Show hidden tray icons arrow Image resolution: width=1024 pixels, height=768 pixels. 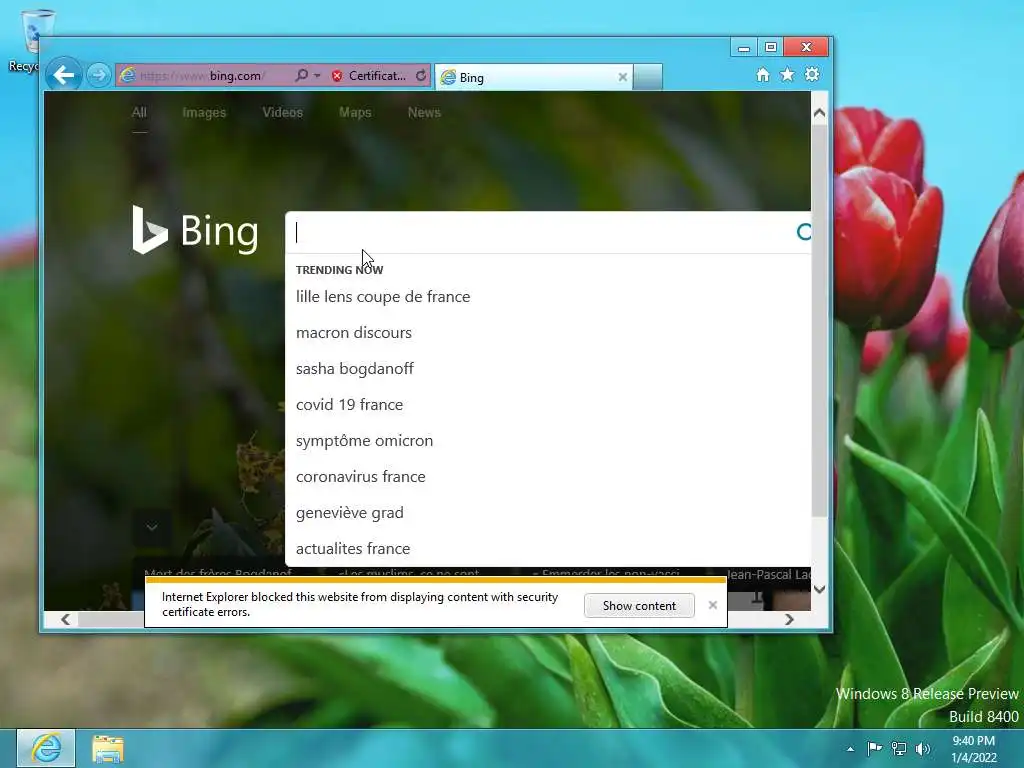[x=850, y=749]
